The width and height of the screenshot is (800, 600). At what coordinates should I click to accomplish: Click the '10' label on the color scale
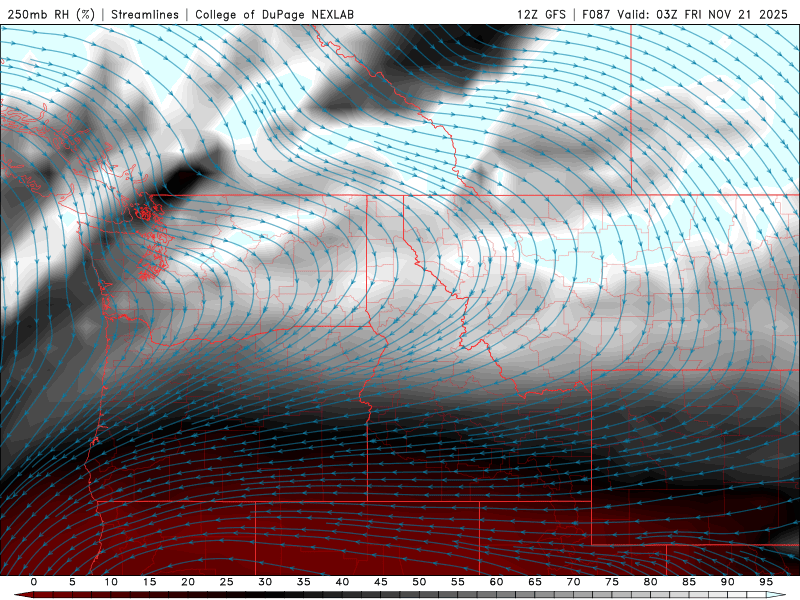click(111, 582)
